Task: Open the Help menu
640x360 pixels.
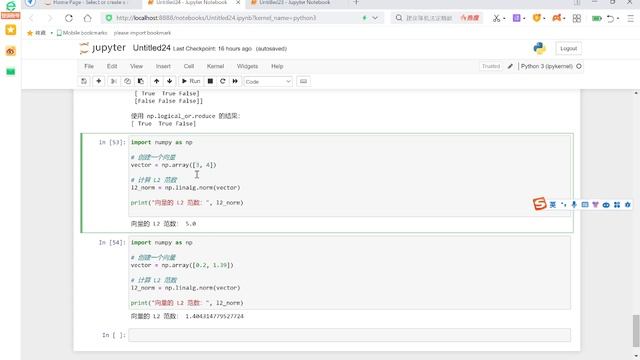Action: (x=277, y=66)
